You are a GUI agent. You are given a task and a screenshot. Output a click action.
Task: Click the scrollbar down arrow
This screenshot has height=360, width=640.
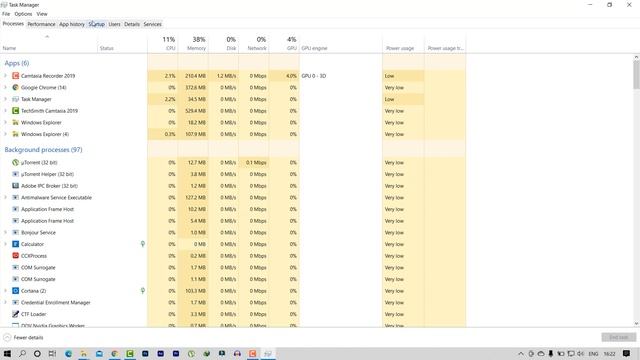pyautogui.click(x=636, y=324)
